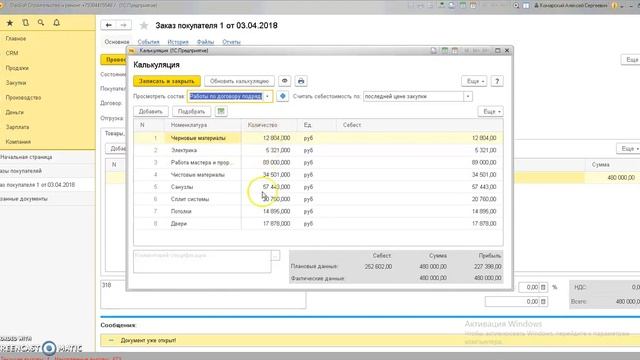The height and width of the screenshot is (360, 640).
Task: Add the order to favorites with the title star
Action: point(144,26)
